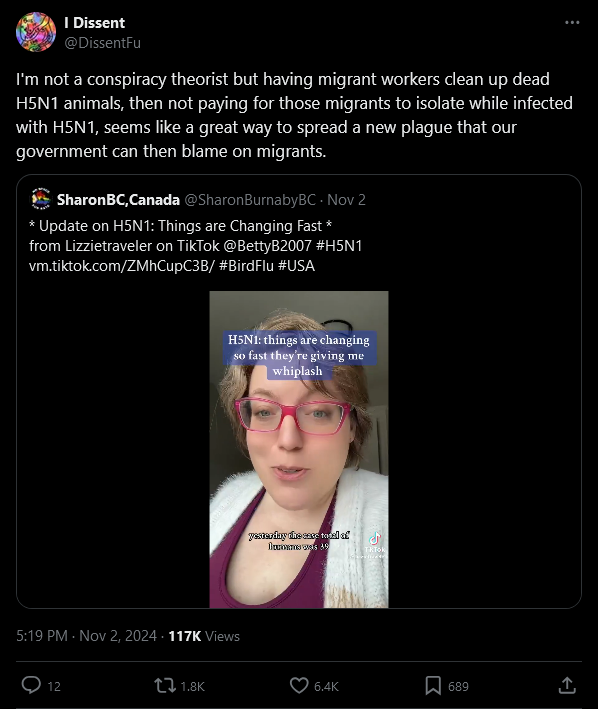
Task: Click the #USA hashtag
Action: click(x=297, y=265)
